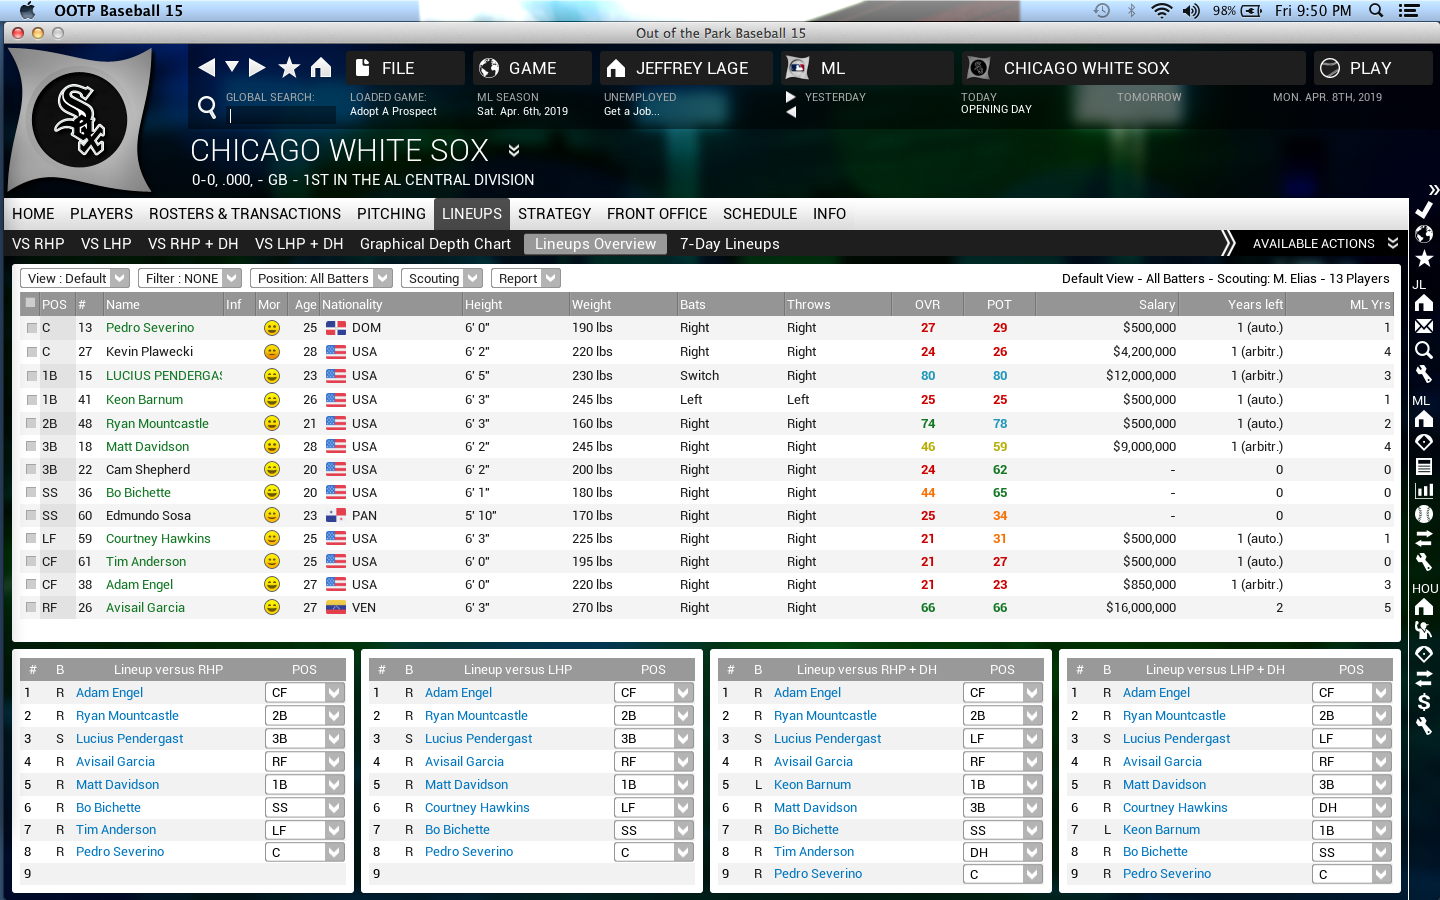Open the navigation history down-arrow
Screen dimensions: 1440x900
click(x=232, y=67)
